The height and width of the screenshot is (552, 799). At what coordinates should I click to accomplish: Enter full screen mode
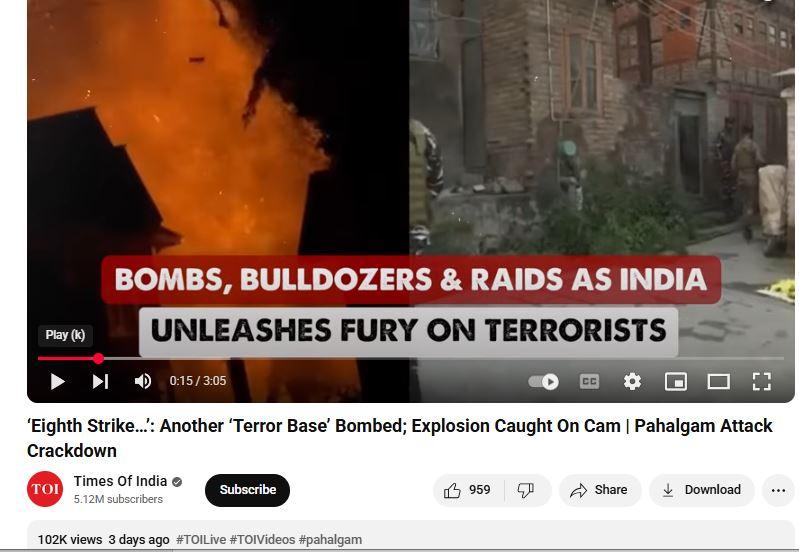point(762,381)
